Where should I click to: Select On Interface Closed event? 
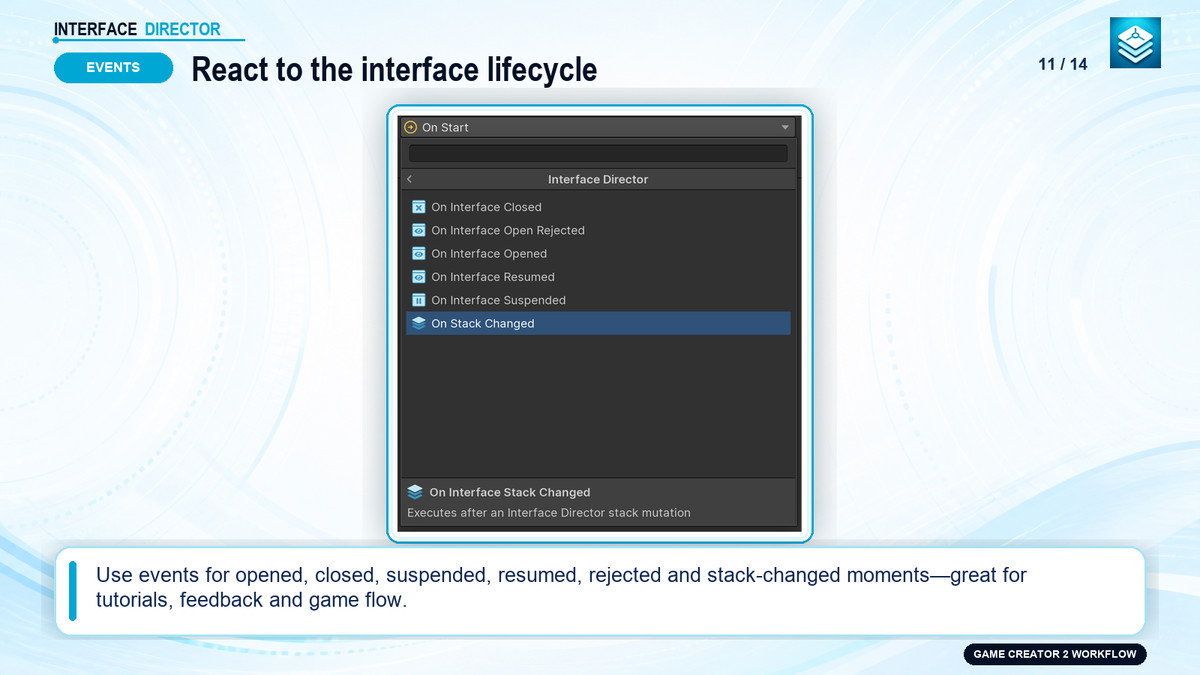click(598, 207)
